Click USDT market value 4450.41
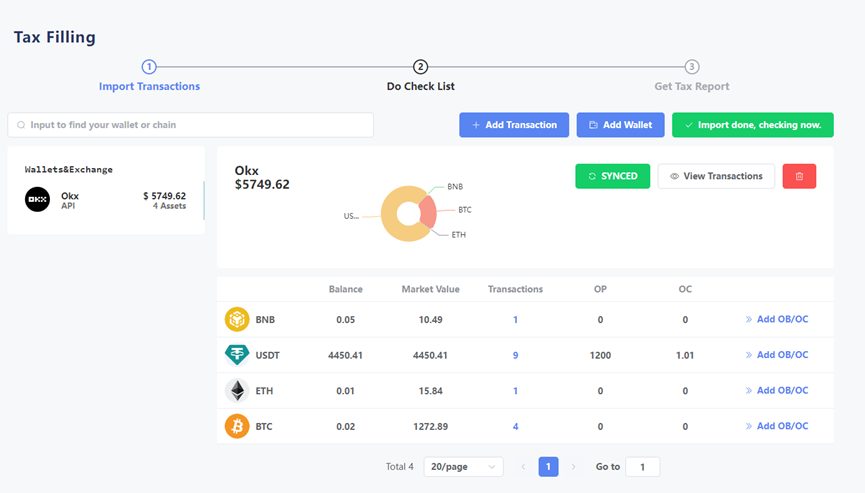Viewport: 865px width, 493px height. (430, 355)
